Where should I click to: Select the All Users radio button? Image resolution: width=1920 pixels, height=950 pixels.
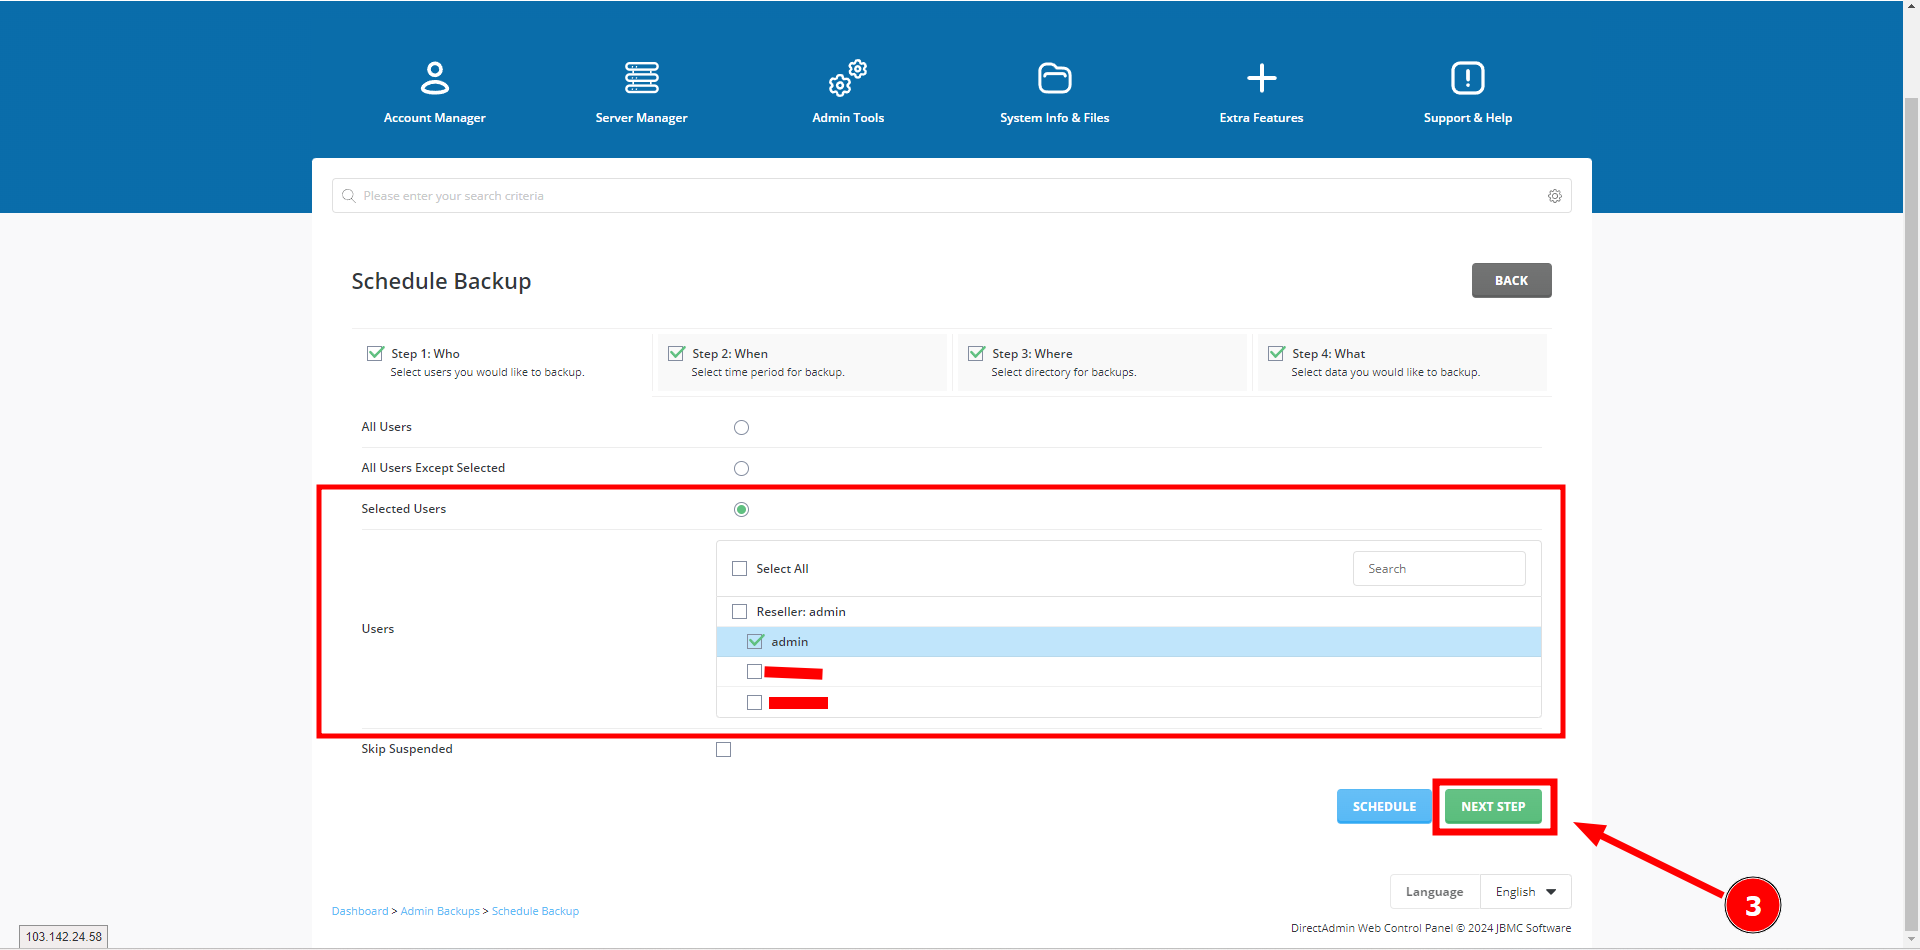pyautogui.click(x=741, y=428)
